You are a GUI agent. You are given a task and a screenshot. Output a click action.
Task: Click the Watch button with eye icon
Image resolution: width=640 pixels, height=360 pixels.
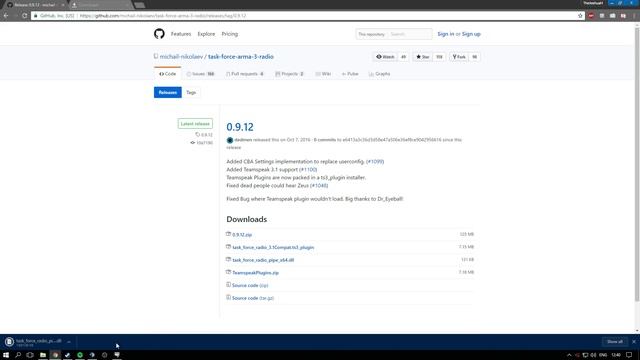click(x=385, y=57)
